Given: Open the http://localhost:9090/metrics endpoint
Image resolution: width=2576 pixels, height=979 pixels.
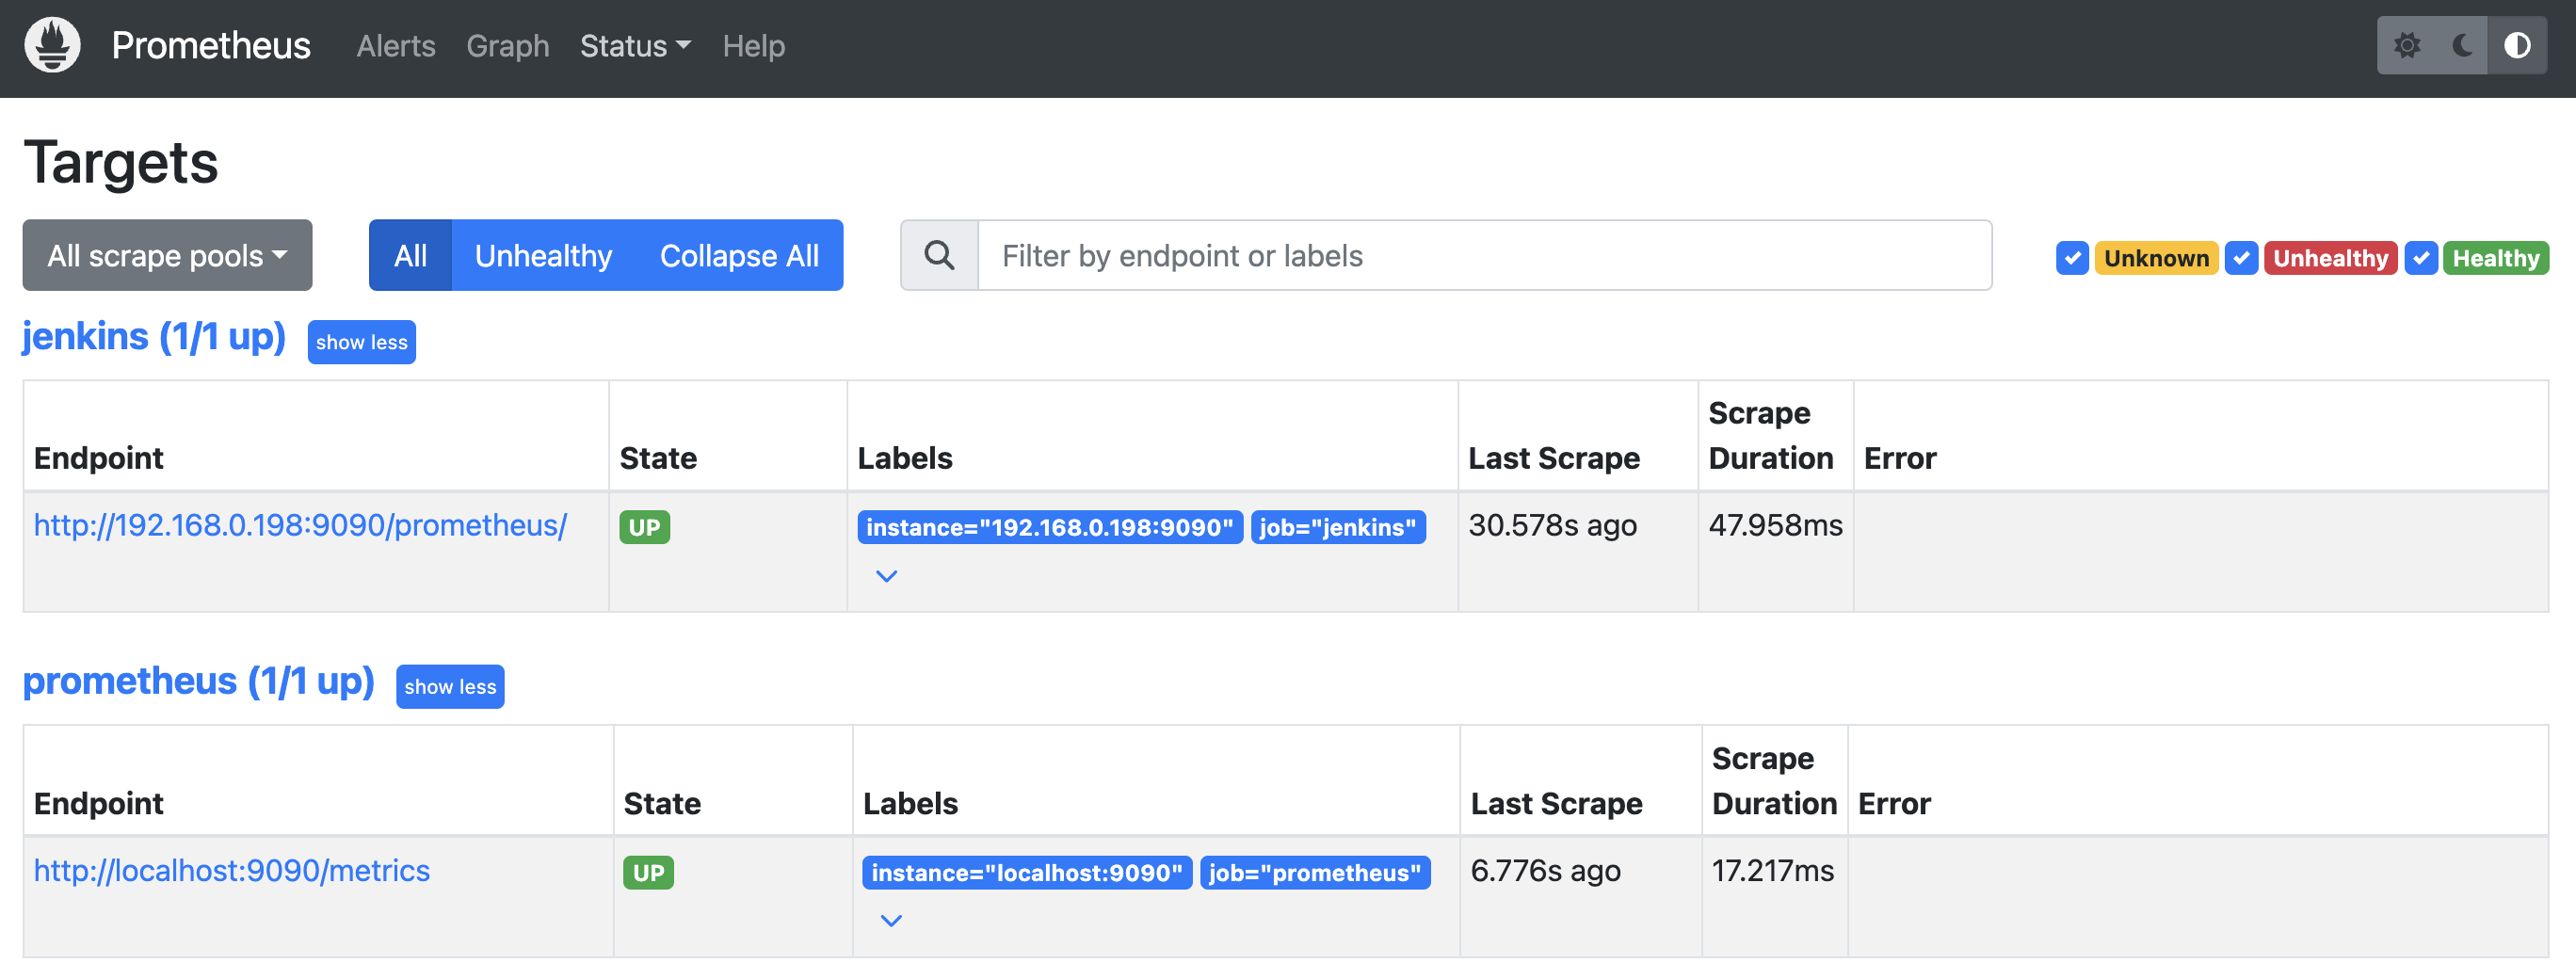Looking at the screenshot, I should tap(232, 871).
